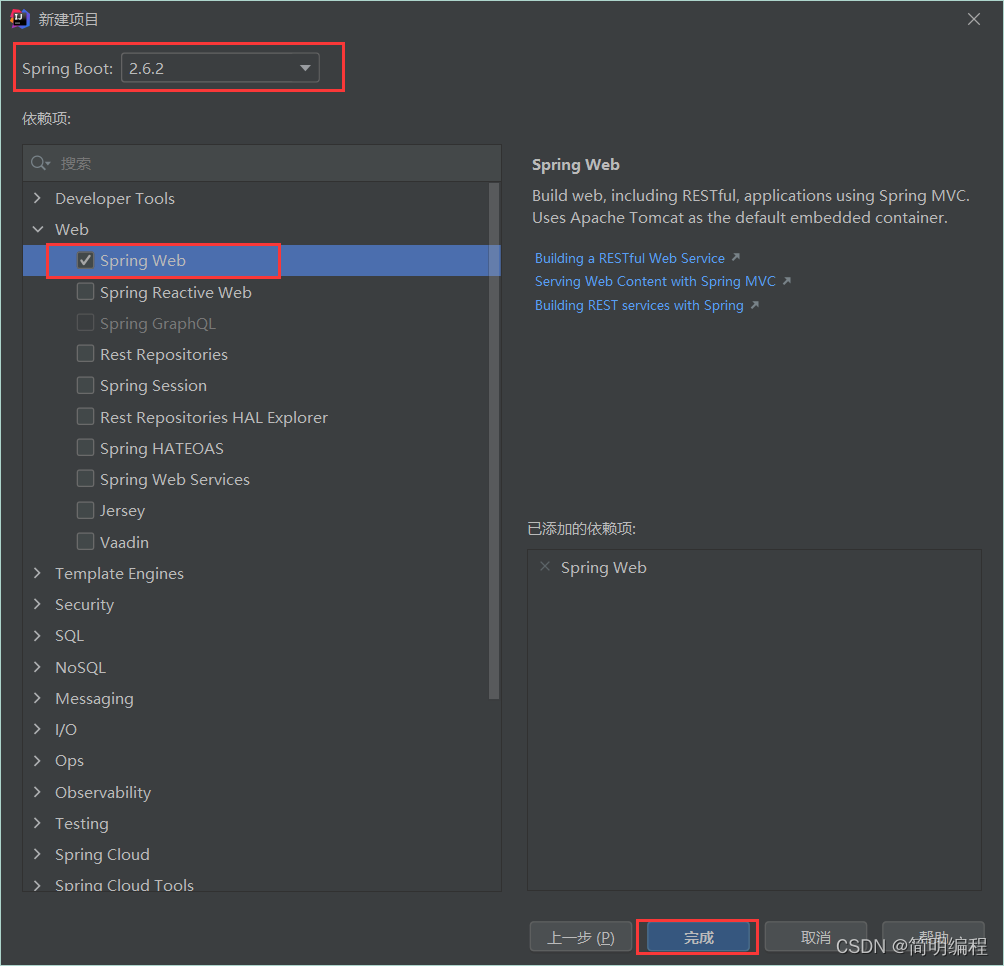Click the 帮助 help button

click(x=933, y=937)
